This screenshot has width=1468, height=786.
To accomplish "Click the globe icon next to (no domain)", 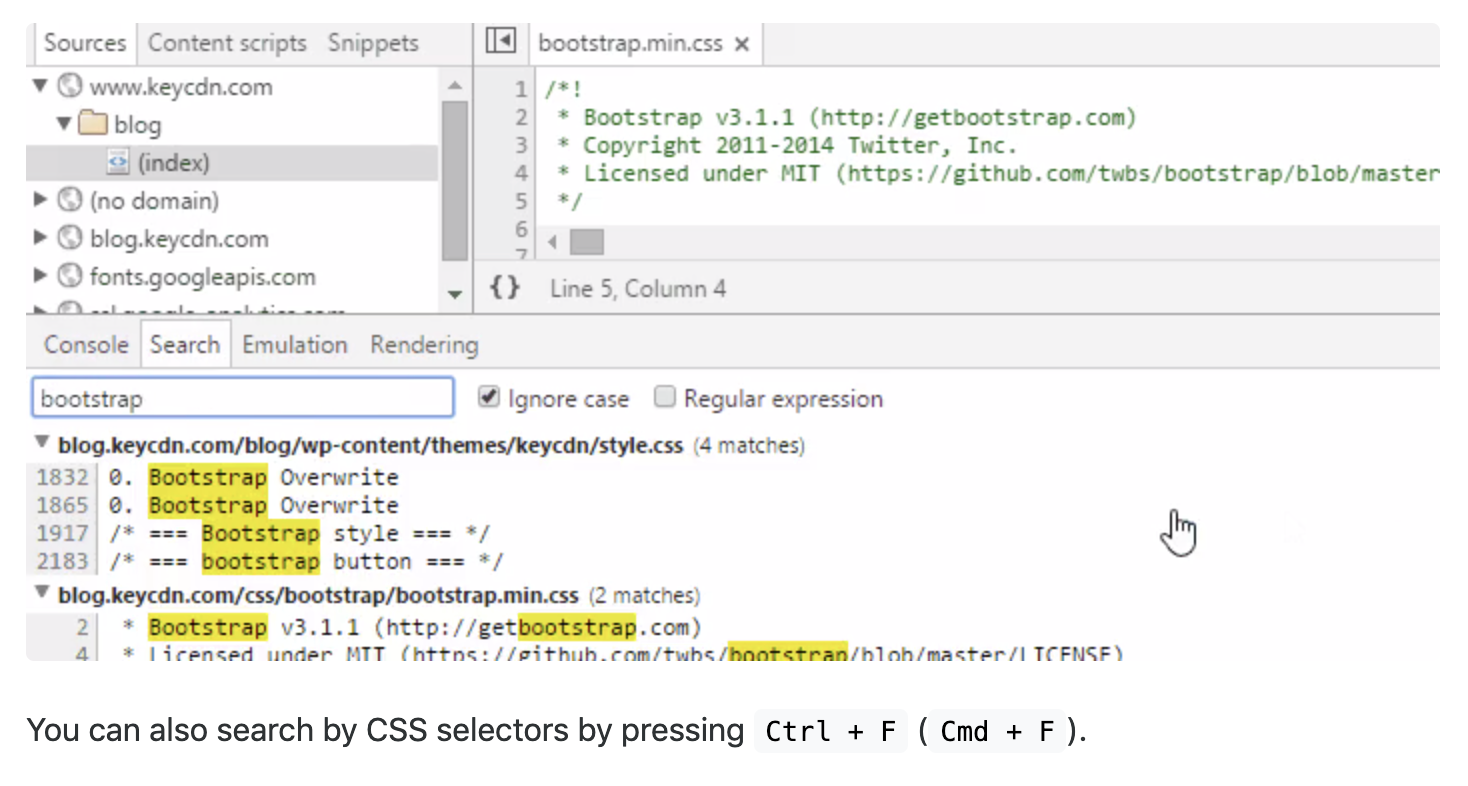I will tap(69, 200).
